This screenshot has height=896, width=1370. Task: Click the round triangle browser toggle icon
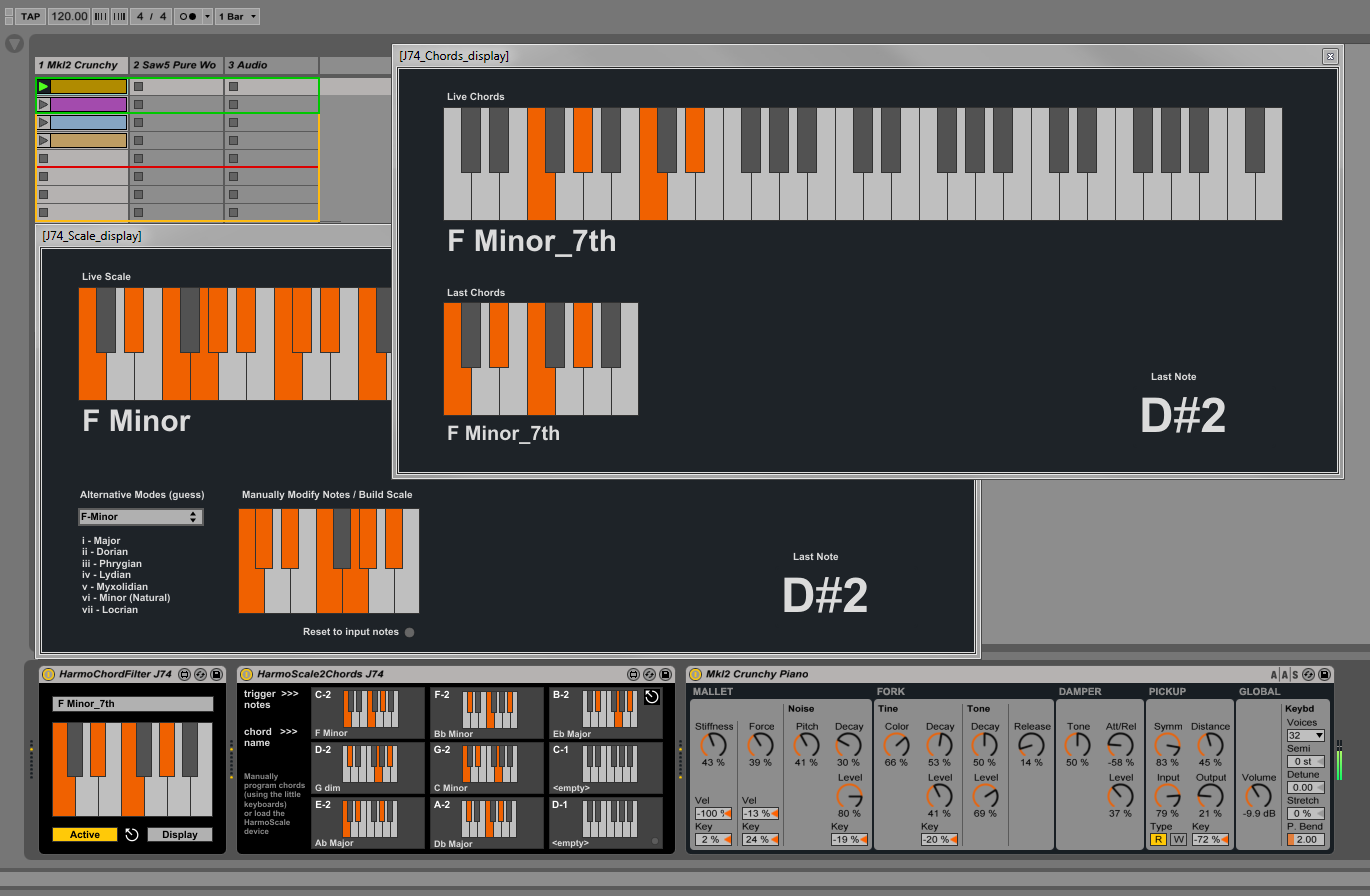[14, 44]
